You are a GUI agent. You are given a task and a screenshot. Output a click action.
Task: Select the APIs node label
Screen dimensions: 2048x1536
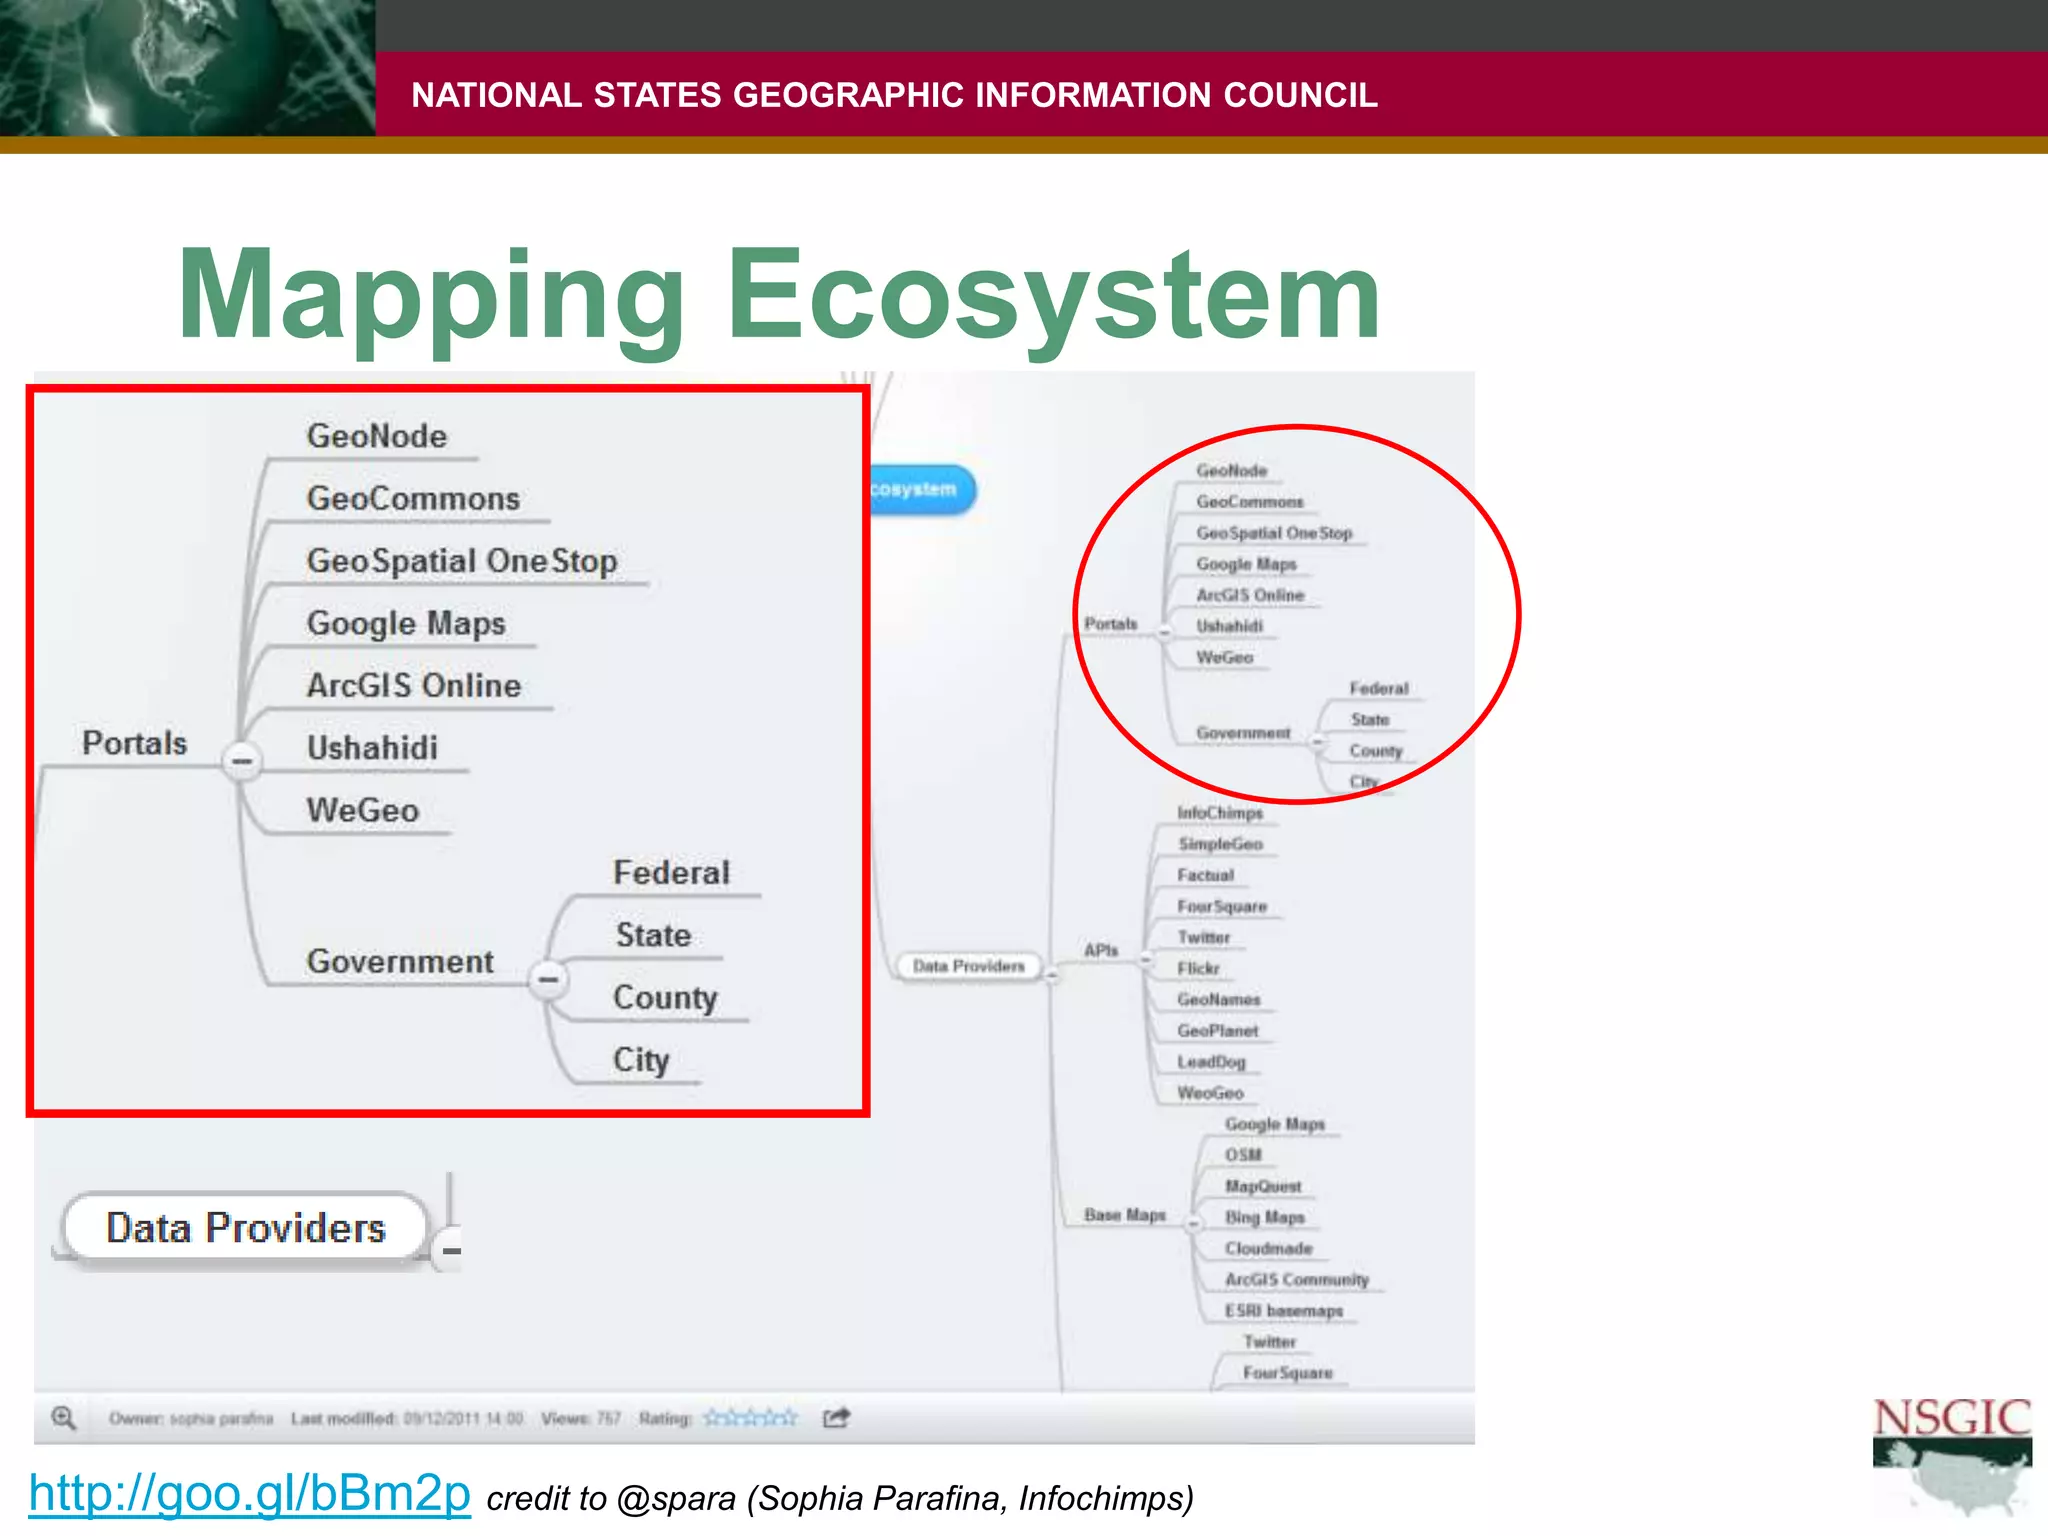pos(1101,950)
